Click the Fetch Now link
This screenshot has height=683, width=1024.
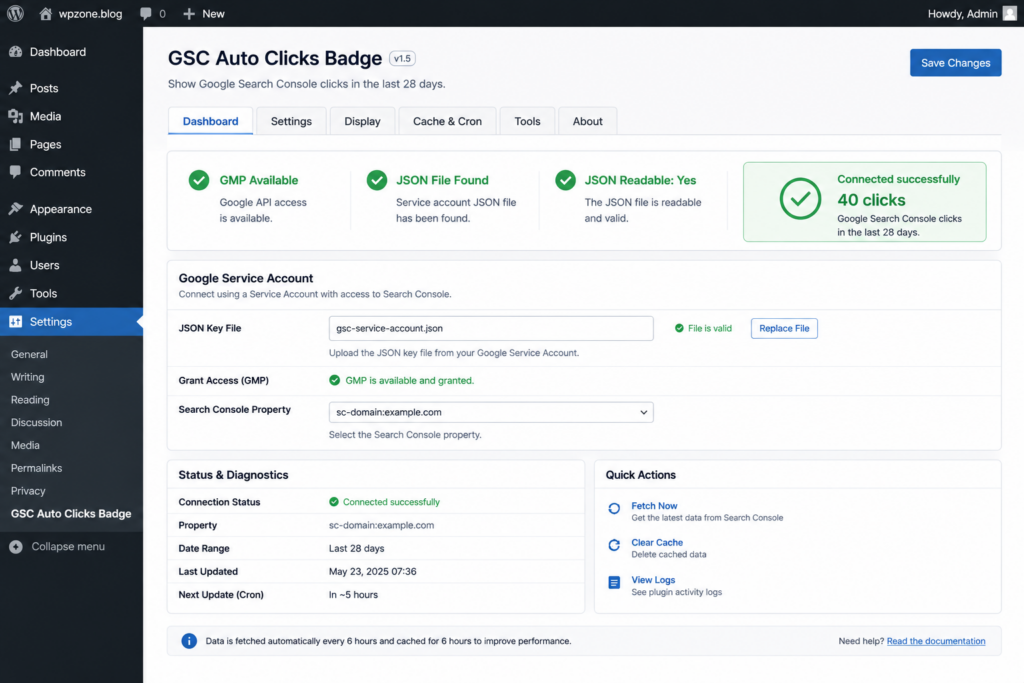click(654, 505)
